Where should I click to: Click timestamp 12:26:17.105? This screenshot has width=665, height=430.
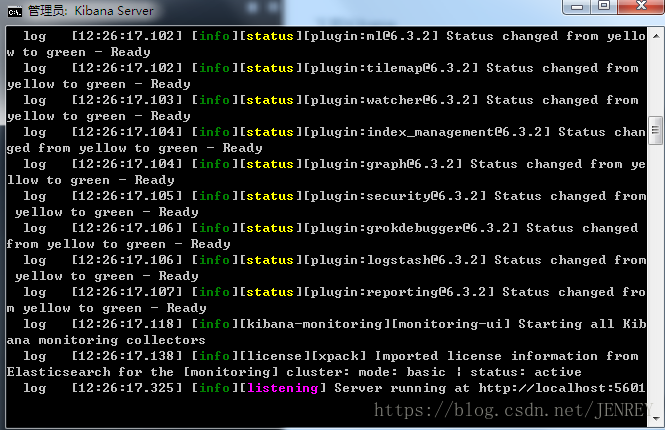point(126,196)
